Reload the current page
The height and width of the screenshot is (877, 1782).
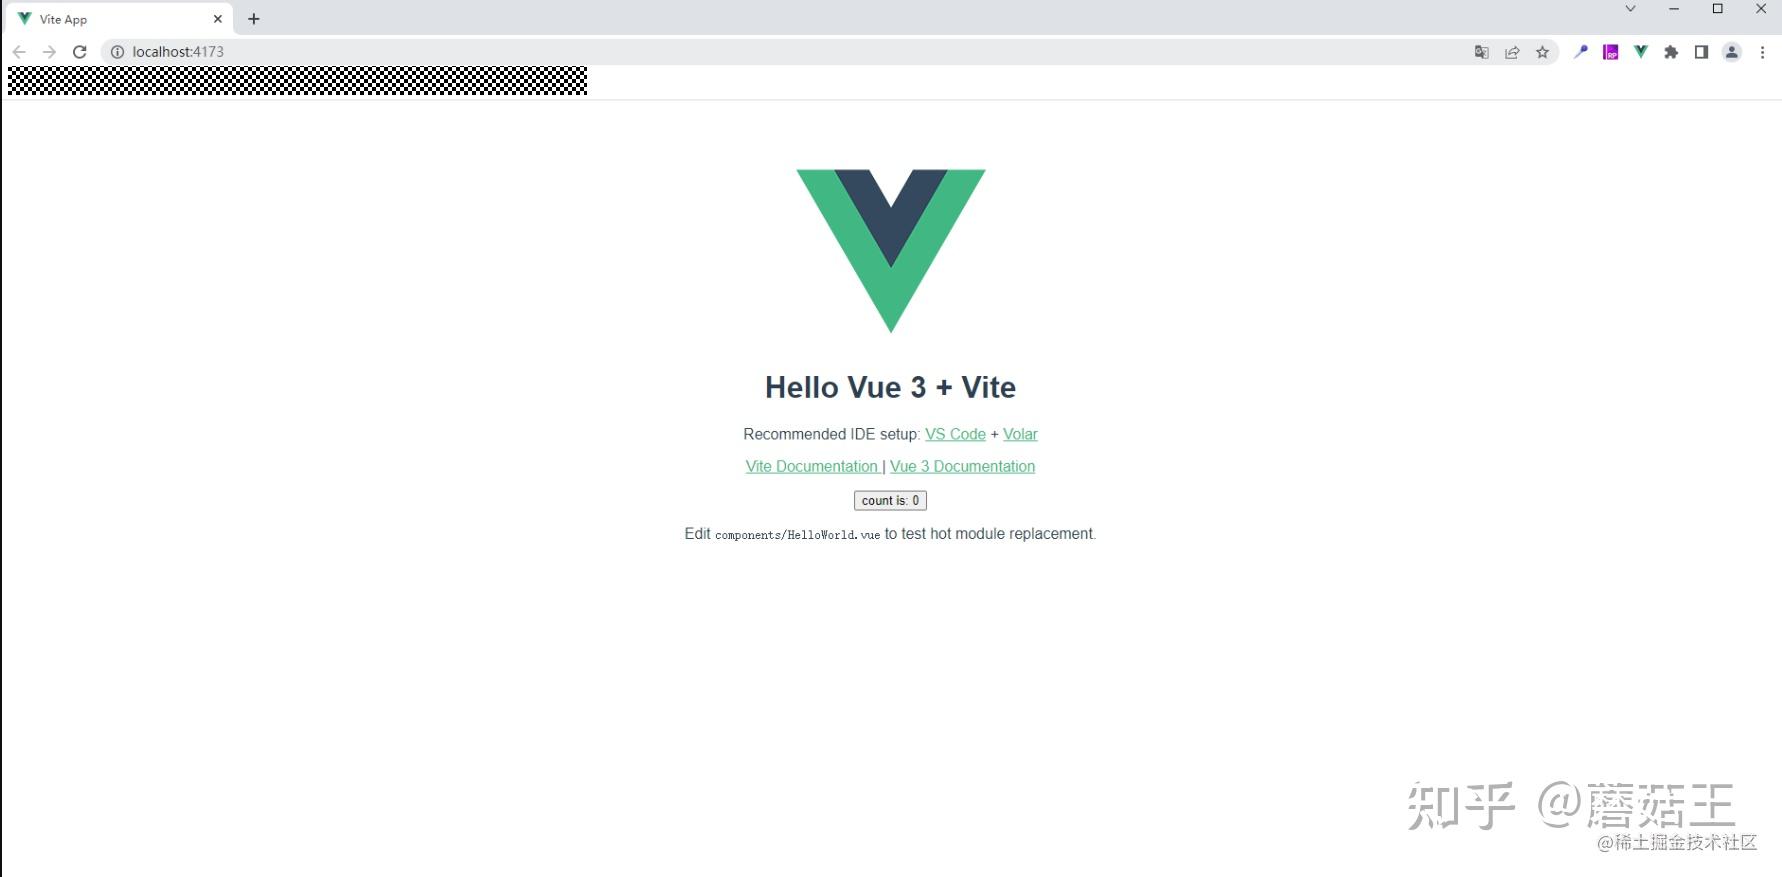pyautogui.click(x=80, y=52)
